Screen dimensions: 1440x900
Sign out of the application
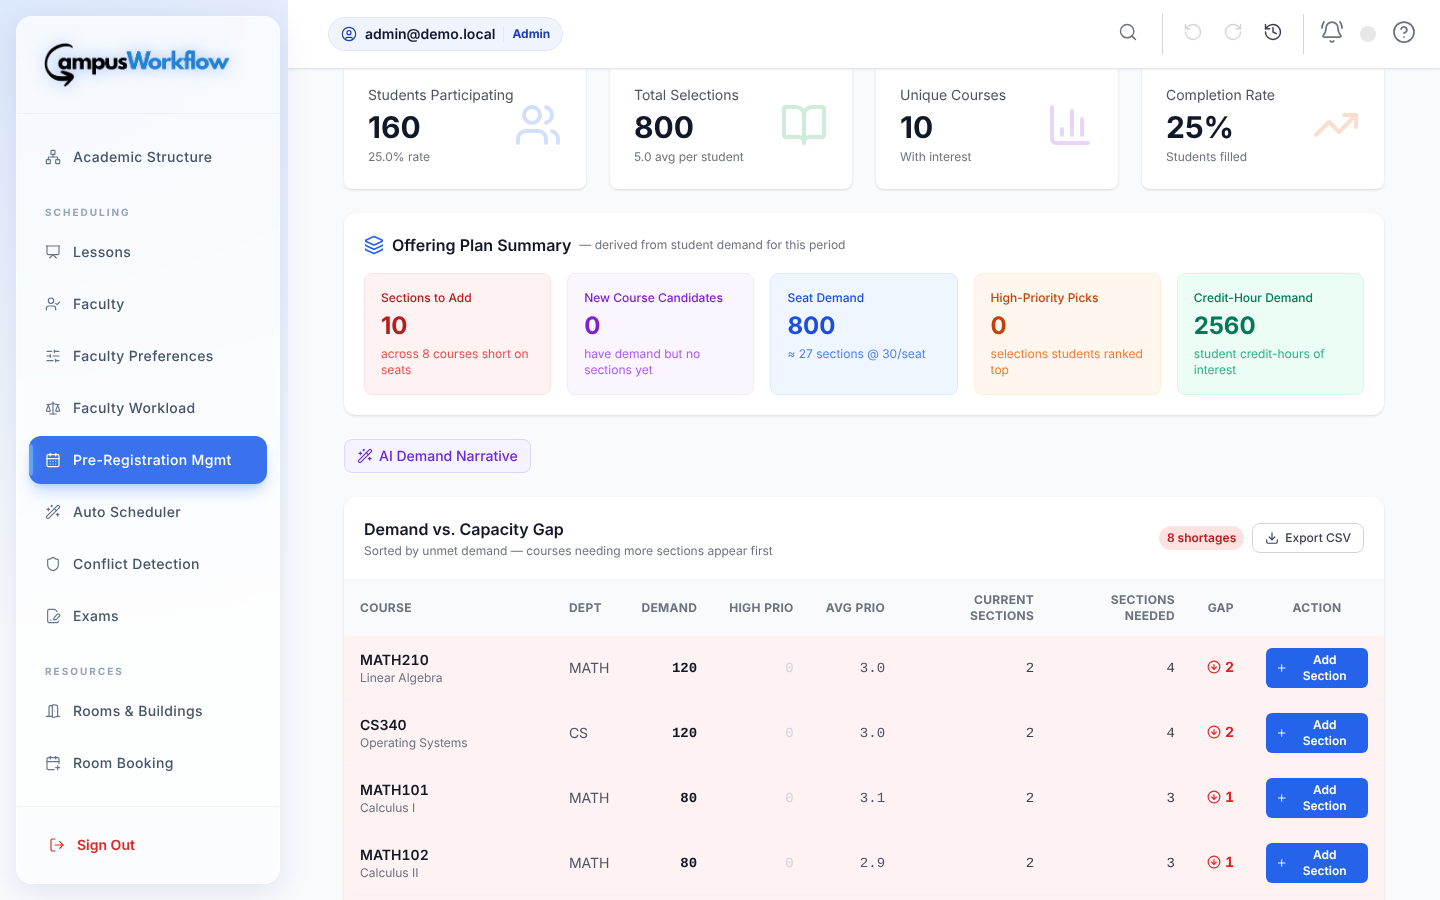148,845
